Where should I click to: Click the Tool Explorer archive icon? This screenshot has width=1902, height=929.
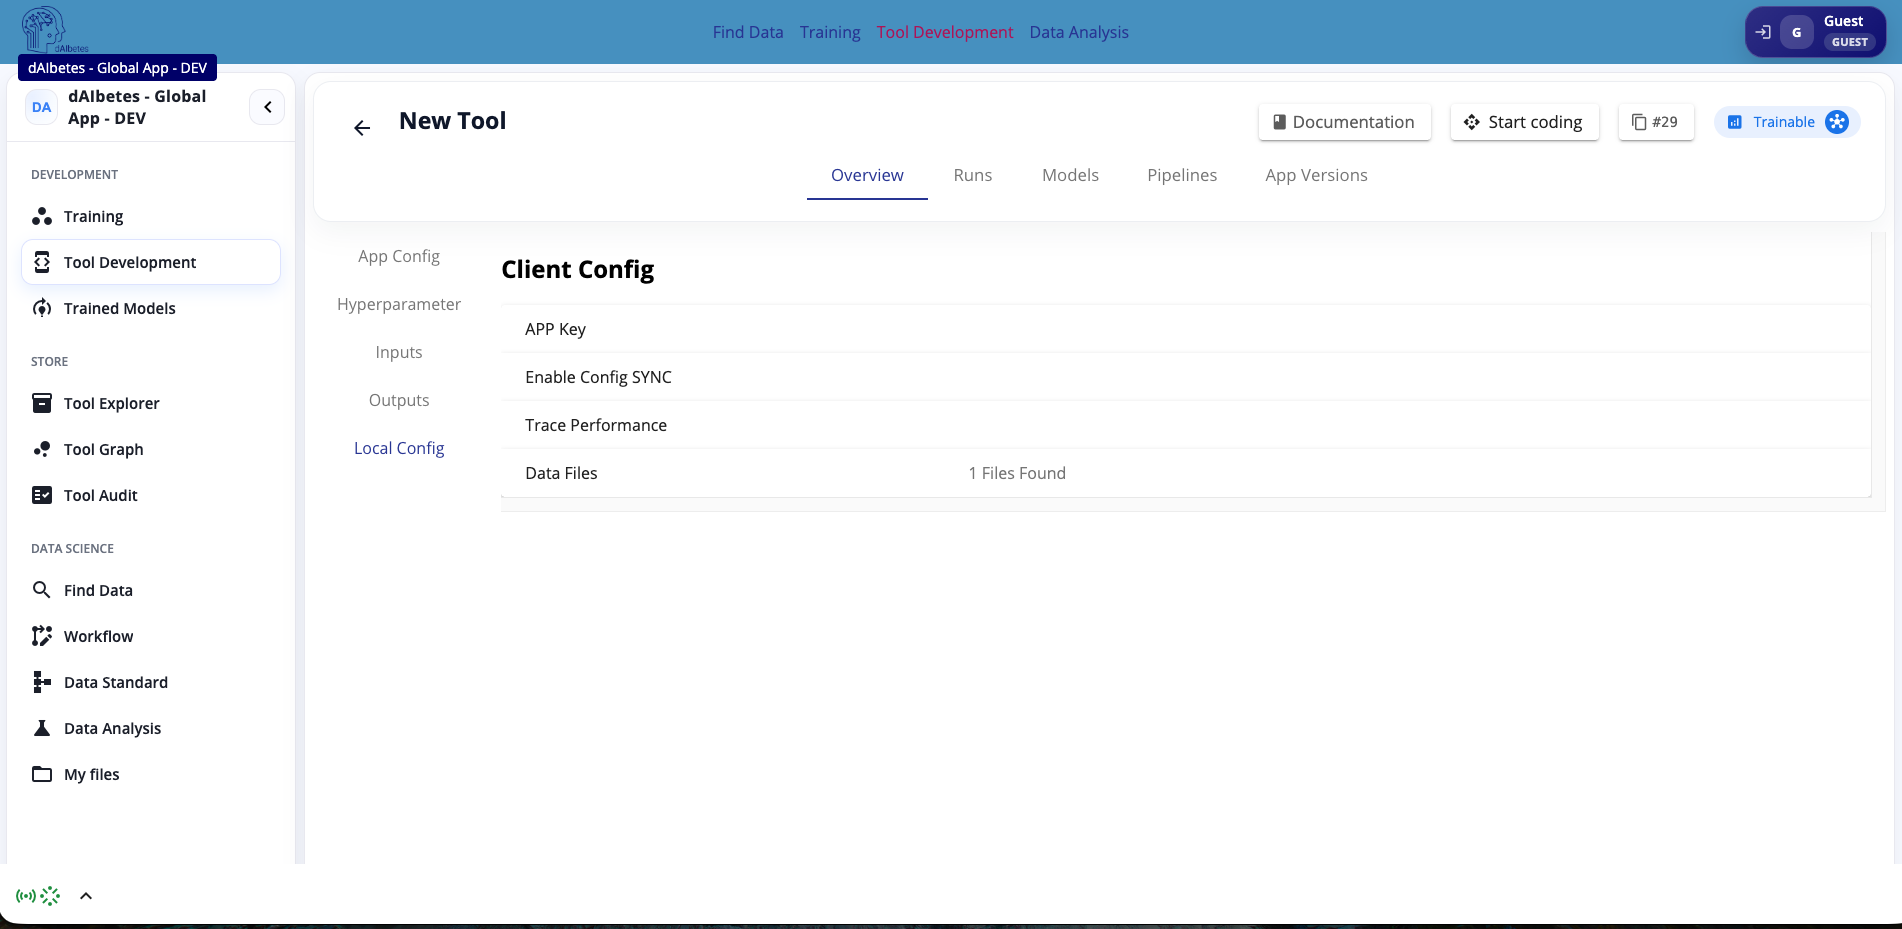point(42,403)
